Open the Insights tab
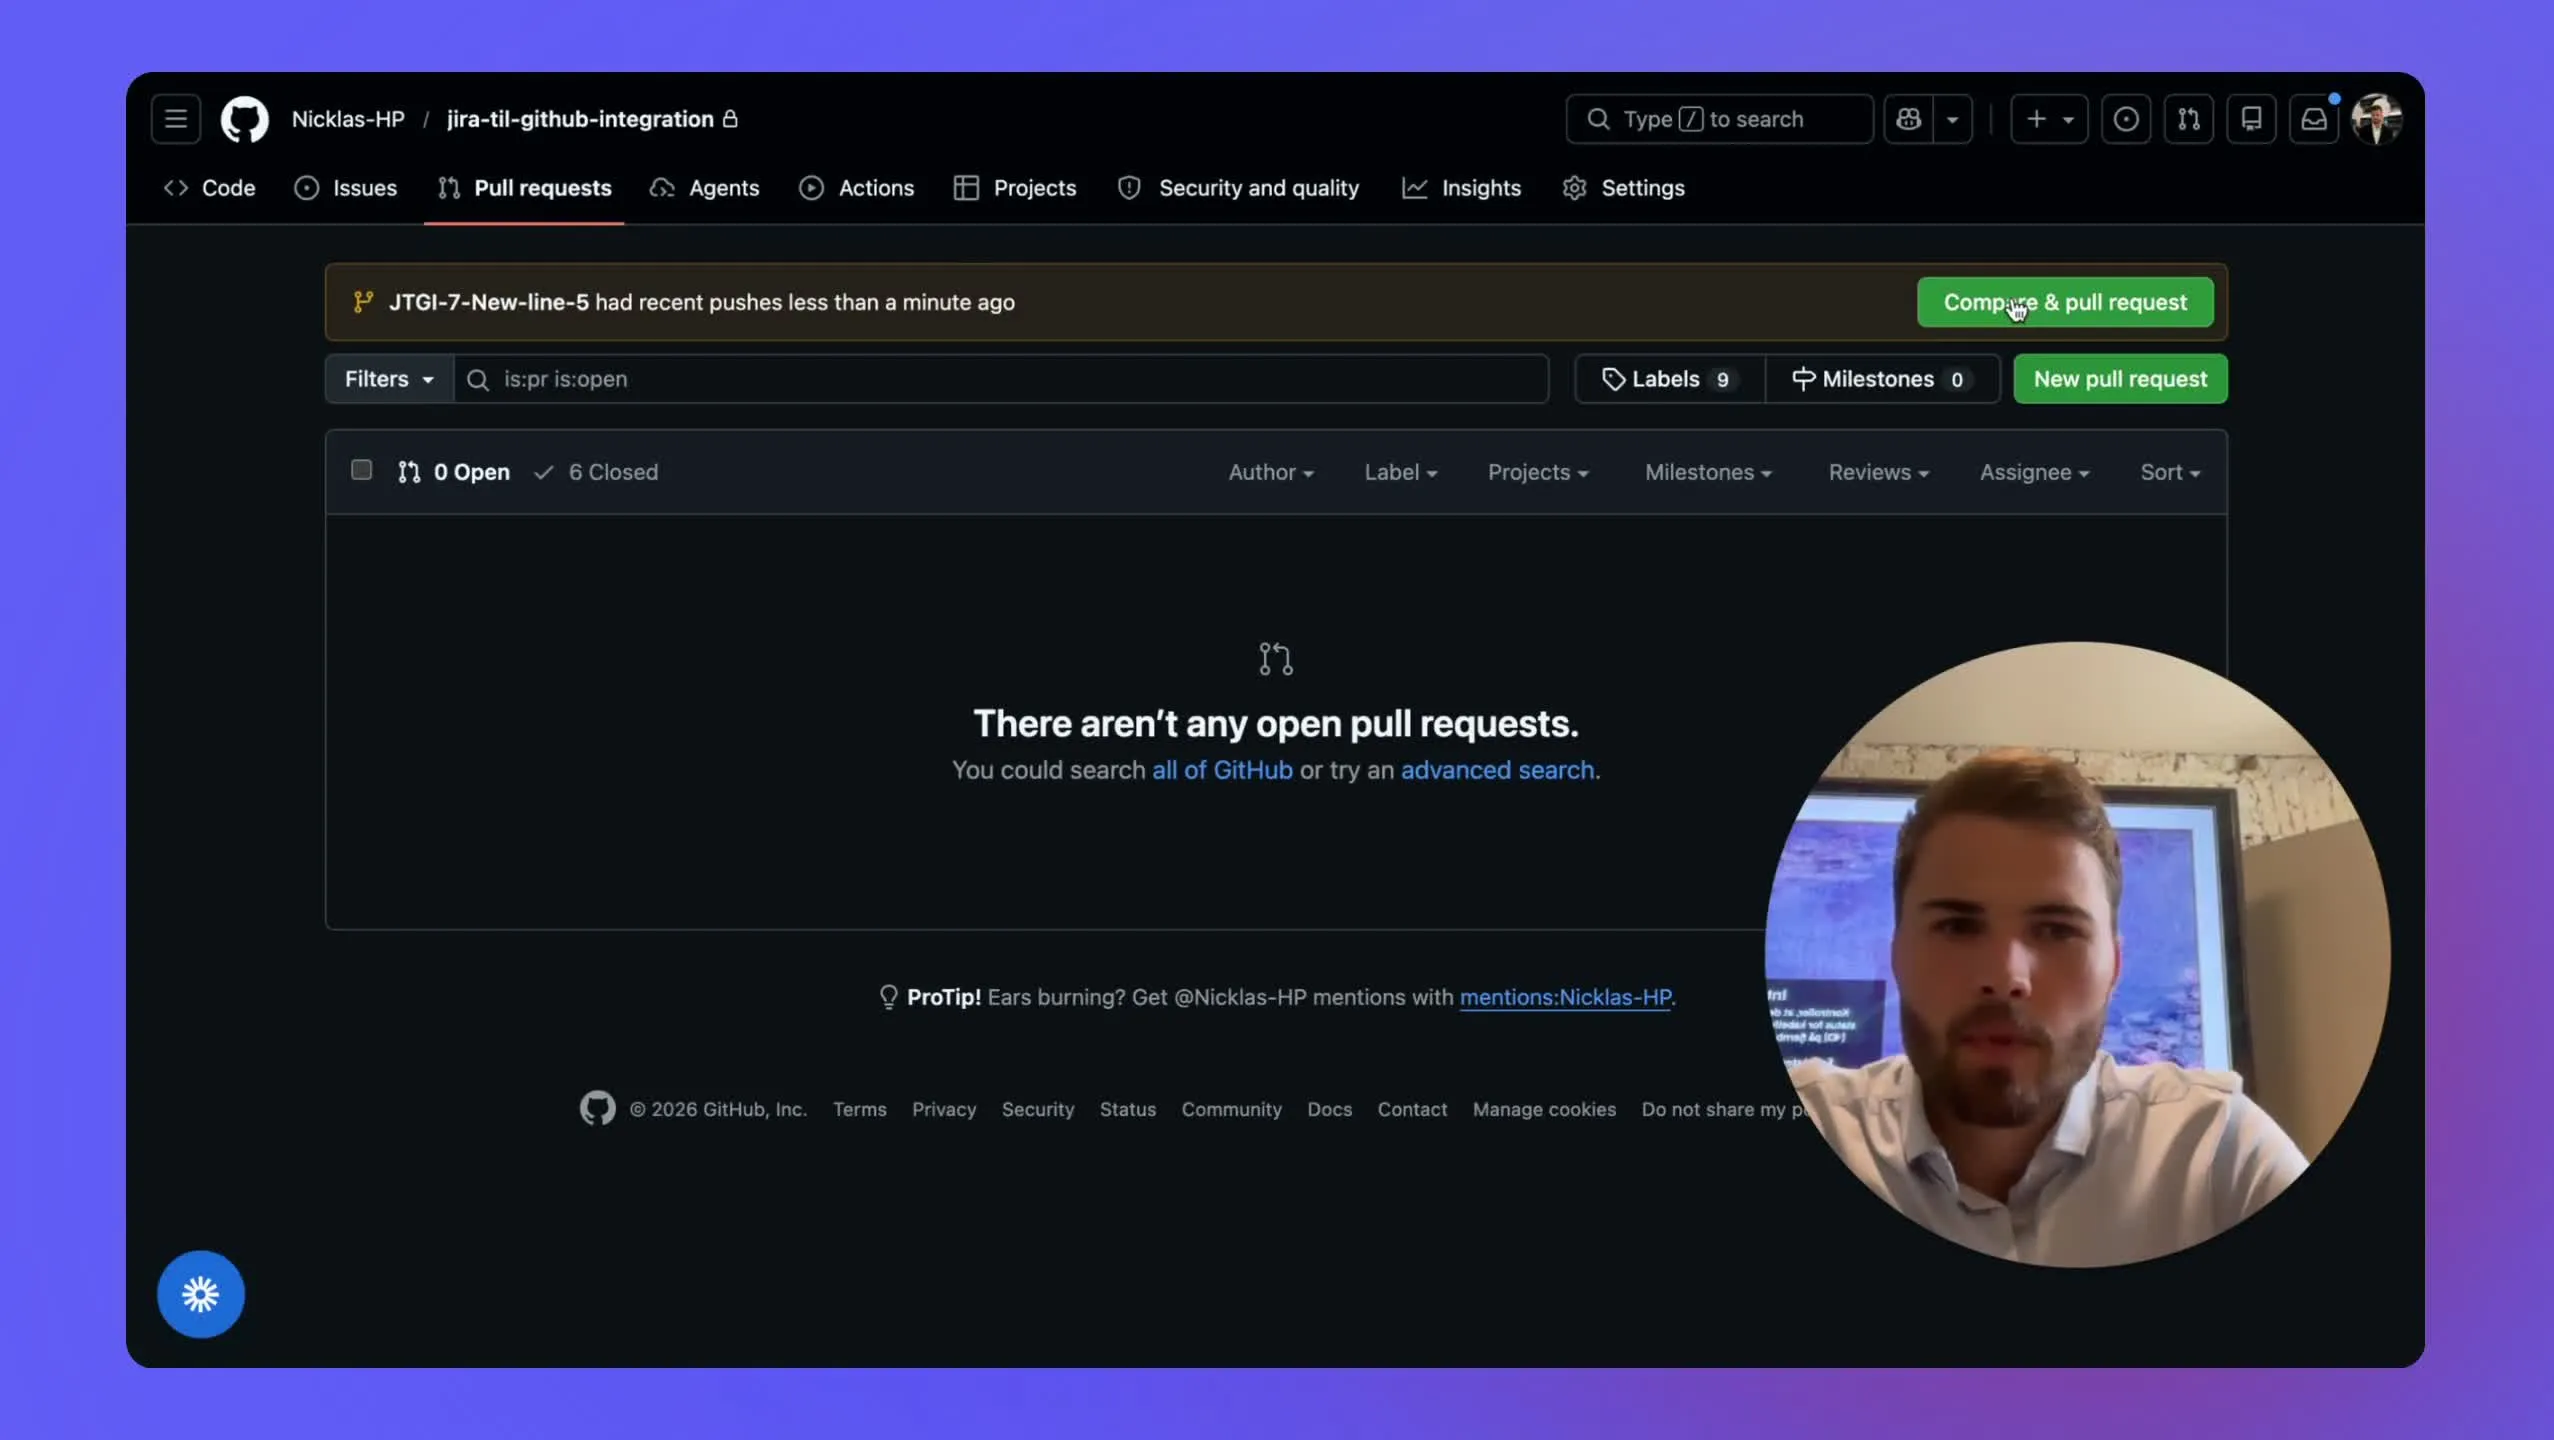 1461,188
